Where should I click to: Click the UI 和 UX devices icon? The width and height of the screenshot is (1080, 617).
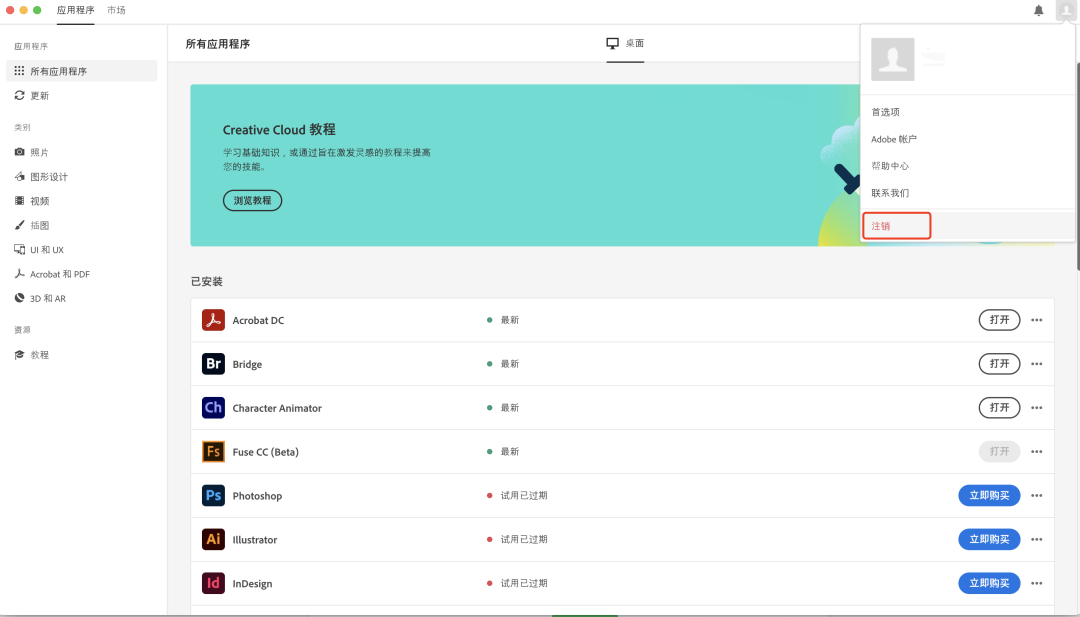19,249
